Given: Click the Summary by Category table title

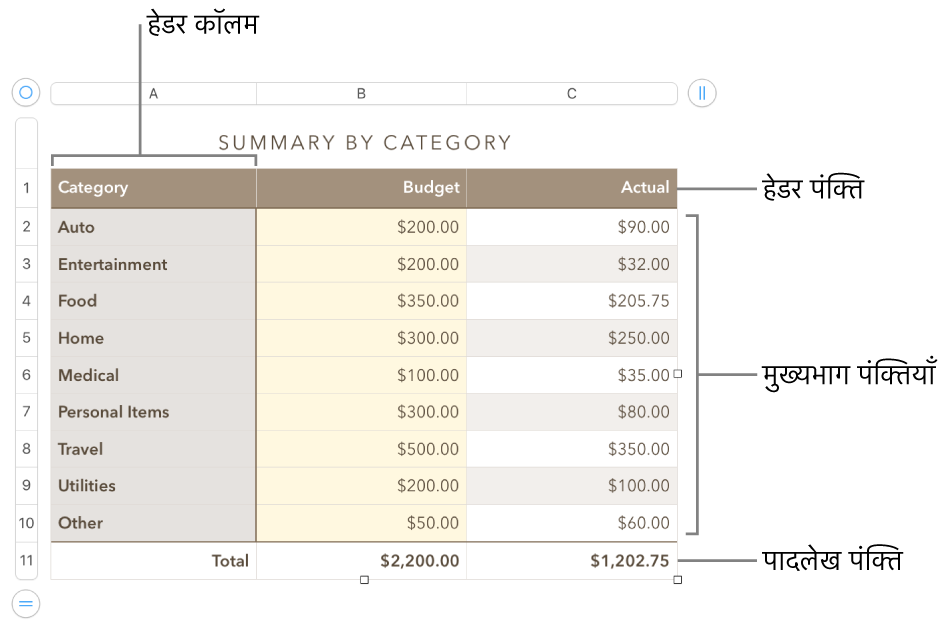Looking at the screenshot, I should 365,143.
